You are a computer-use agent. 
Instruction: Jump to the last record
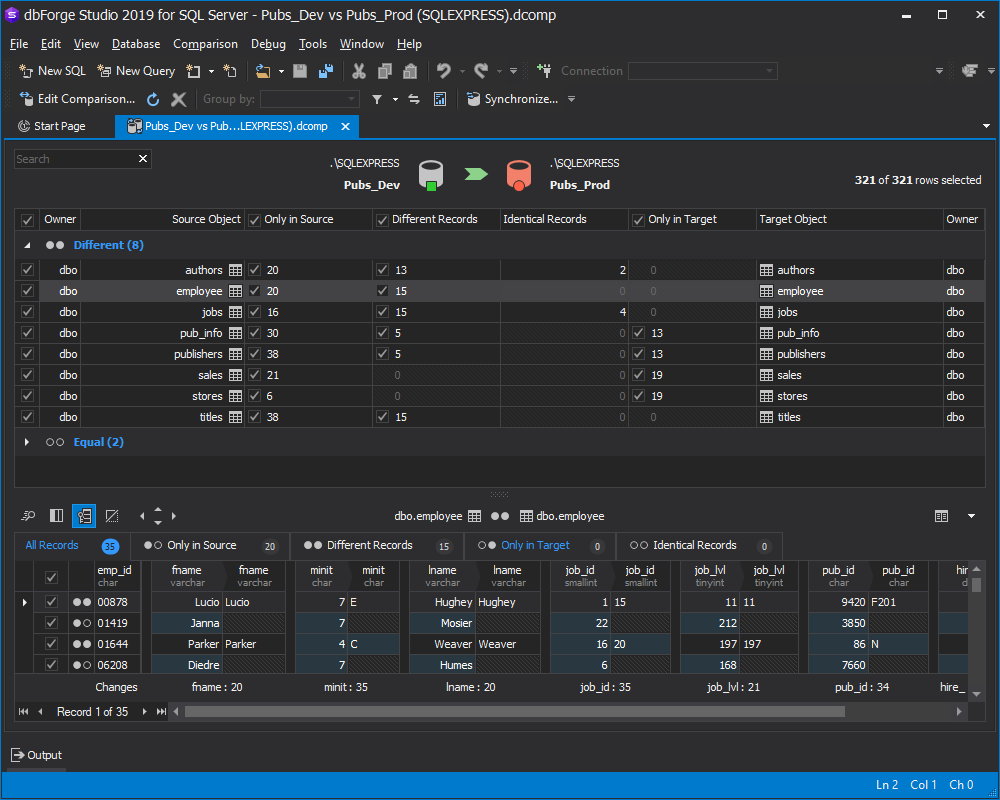pos(161,711)
